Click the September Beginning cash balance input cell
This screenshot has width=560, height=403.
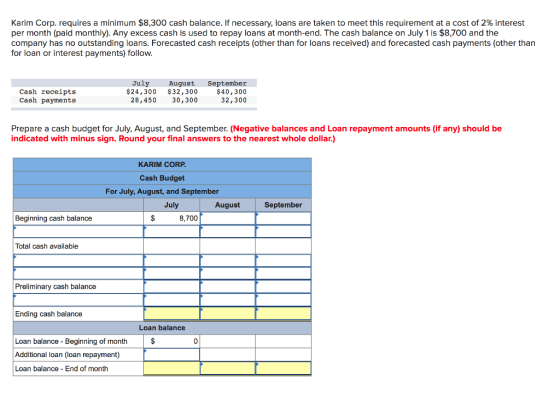click(x=283, y=218)
